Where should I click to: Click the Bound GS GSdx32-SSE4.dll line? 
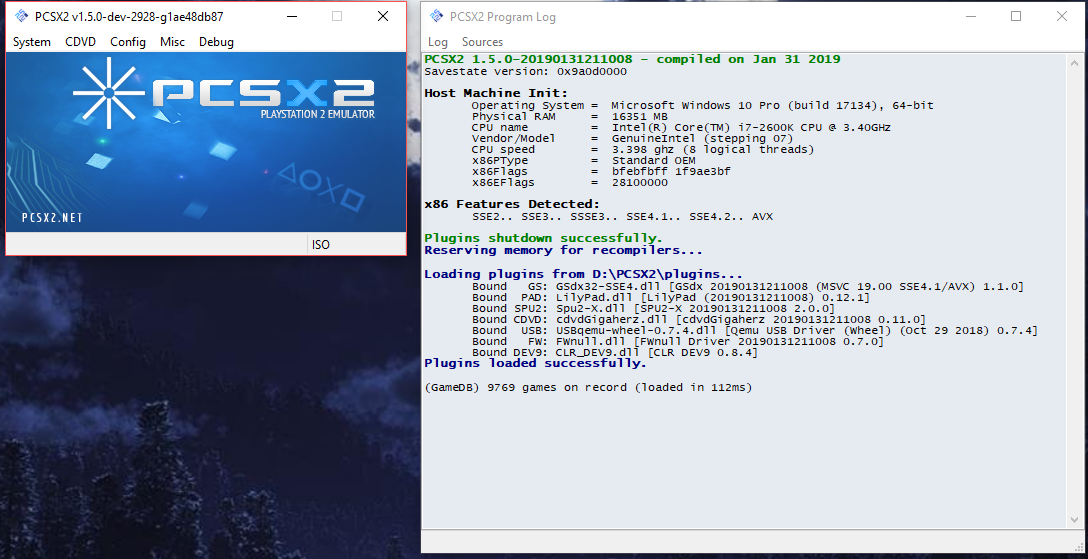748,286
